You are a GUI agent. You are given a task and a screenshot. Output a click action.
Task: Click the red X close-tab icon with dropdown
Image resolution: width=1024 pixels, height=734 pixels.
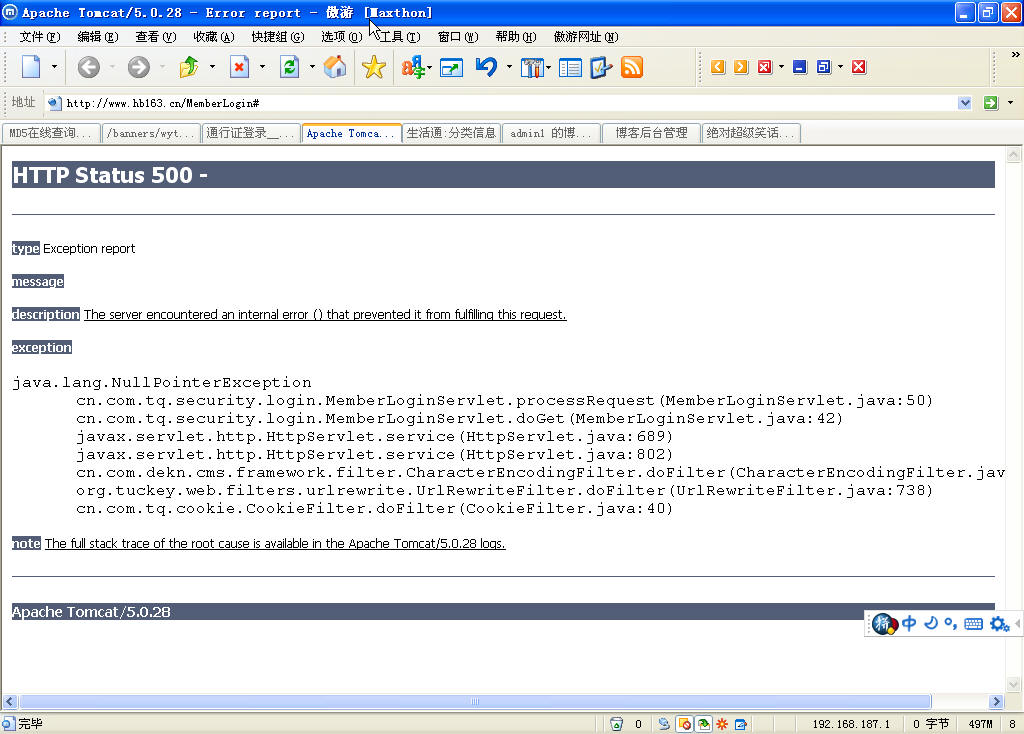[x=765, y=67]
